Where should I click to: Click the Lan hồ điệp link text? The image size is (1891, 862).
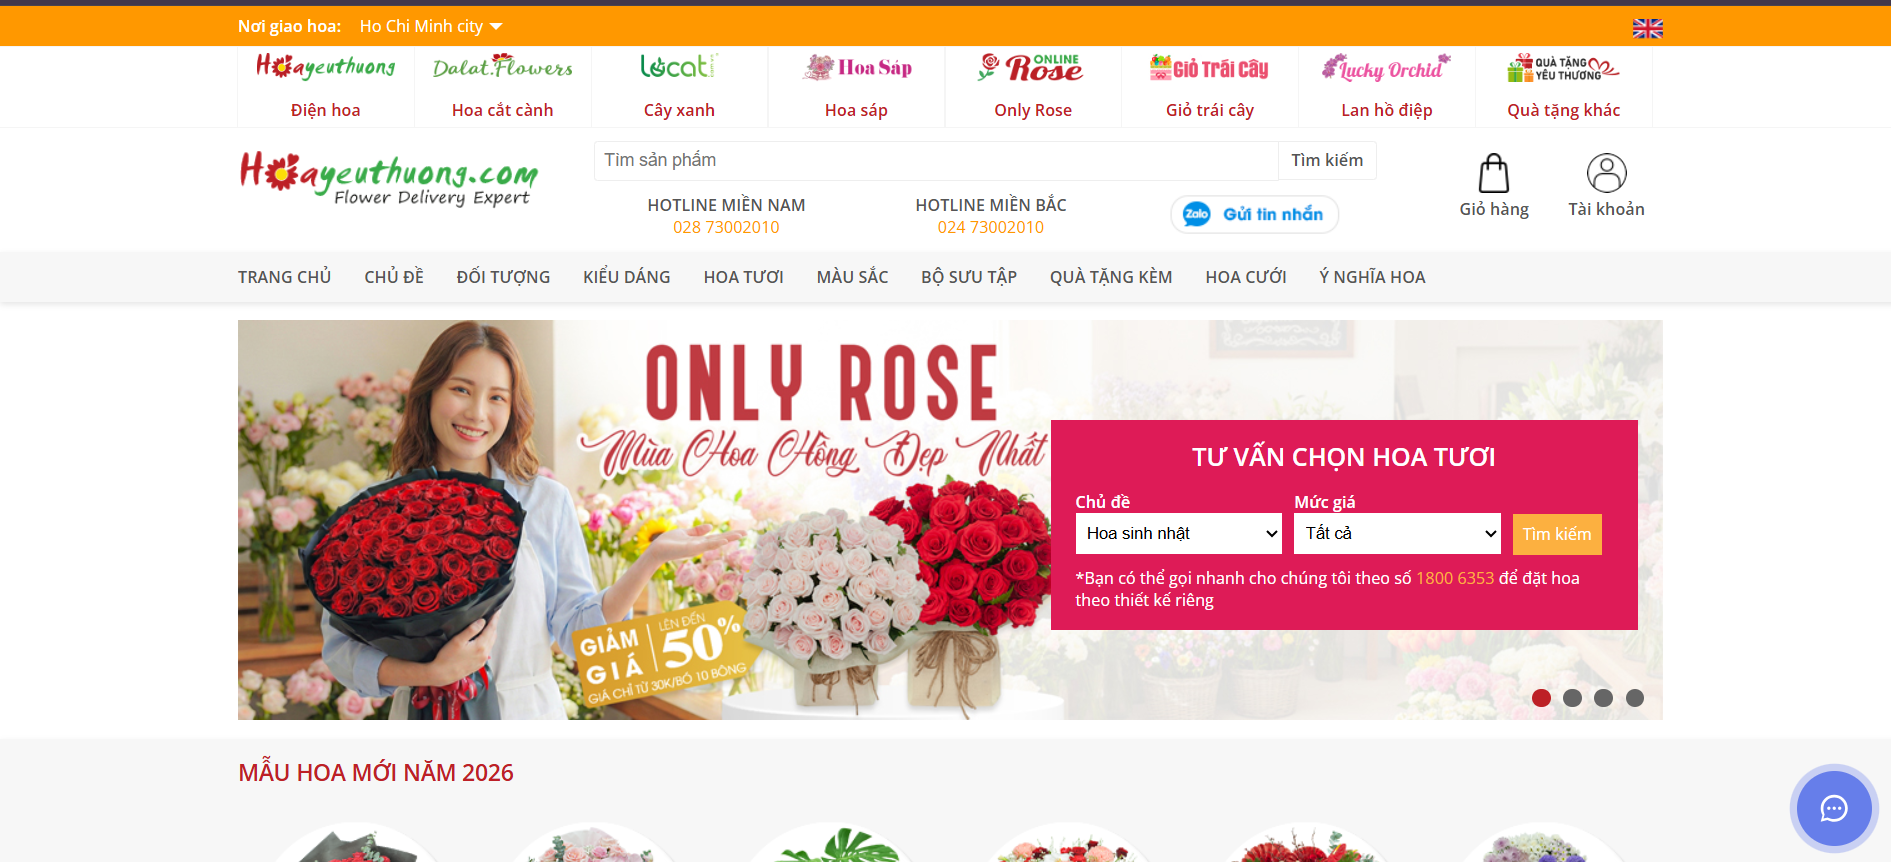pyautogui.click(x=1387, y=110)
